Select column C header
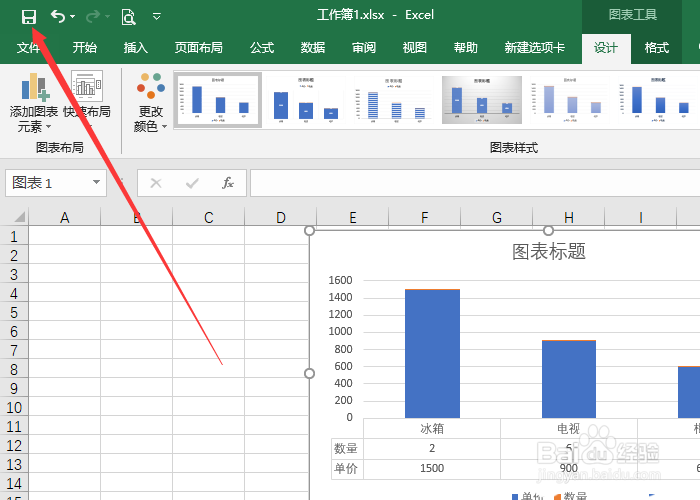This screenshot has width=700, height=500. point(208,217)
